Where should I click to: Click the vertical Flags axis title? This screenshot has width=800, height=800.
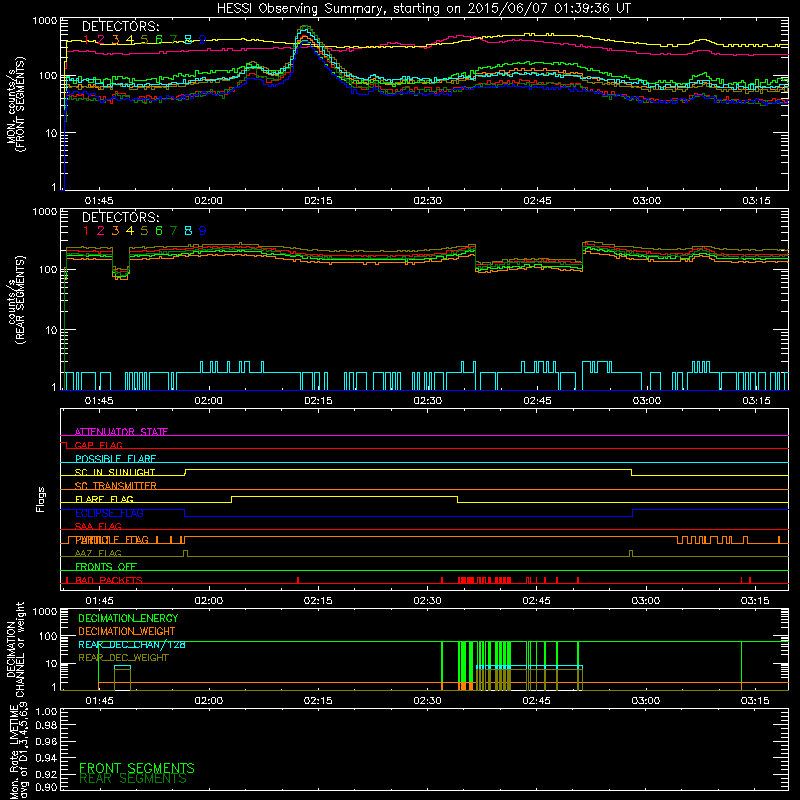click(41, 499)
